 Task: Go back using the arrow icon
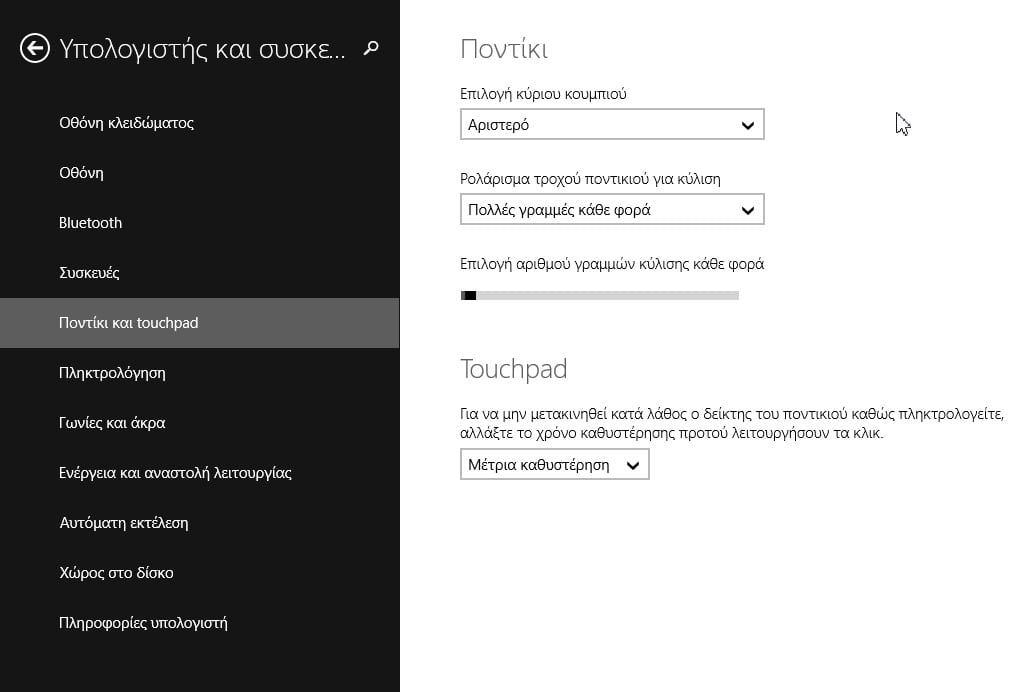point(34,49)
